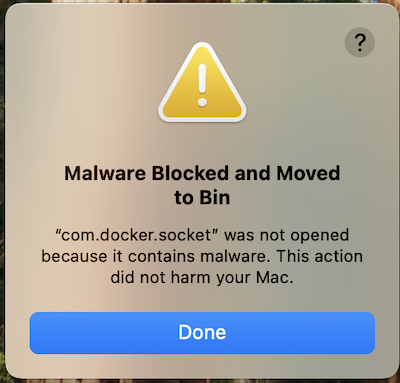Click the word "Malware" in the title
The width and height of the screenshot is (400, 383).
tap(105, 173)
